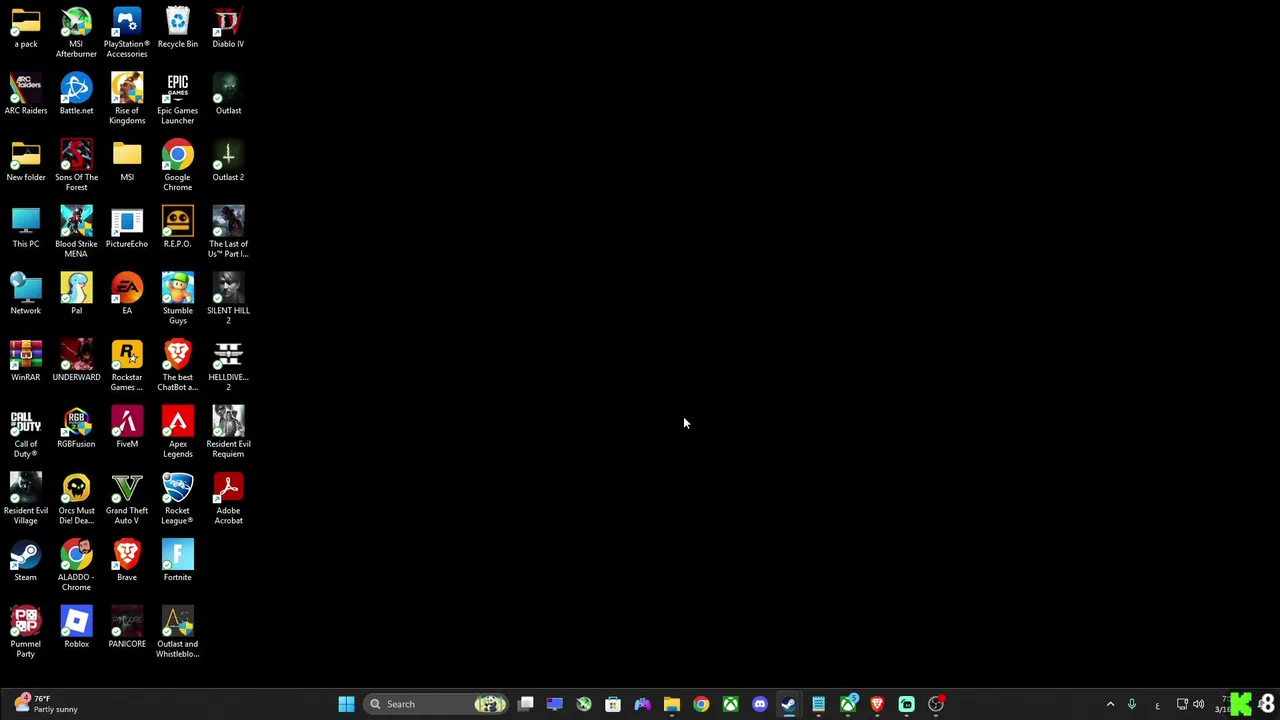Select the Brave desktop shortcut
Screen dimensions: 1280x720
point(127,562)
